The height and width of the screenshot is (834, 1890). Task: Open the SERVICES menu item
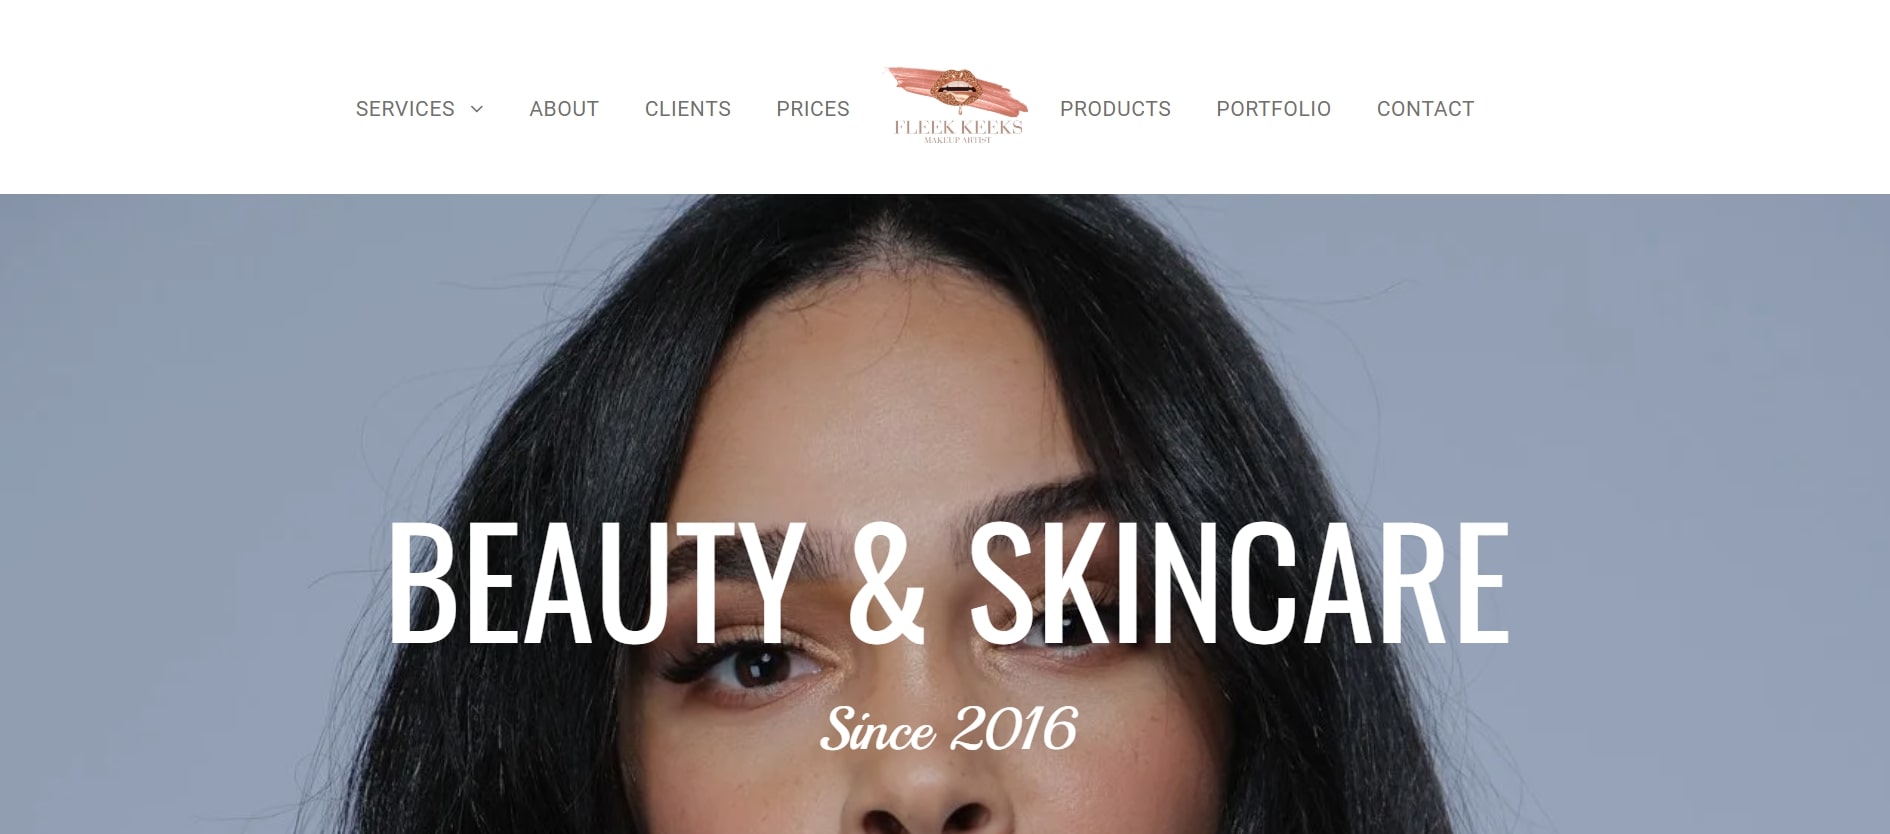point(405,109)
